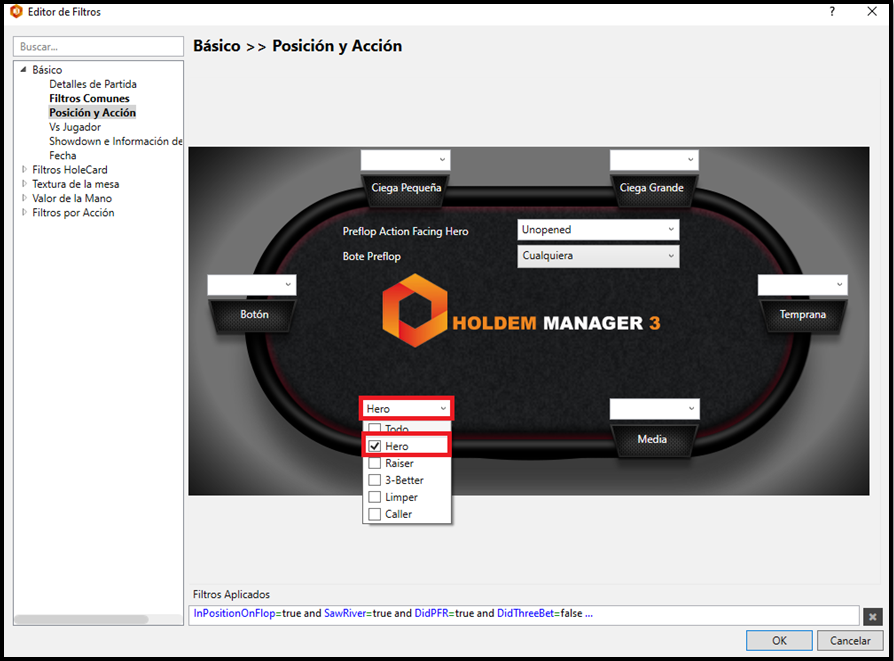Open the Bote Preflop Cualquiera dropdown
The image size is (894, 661).
tap(598, 256)
